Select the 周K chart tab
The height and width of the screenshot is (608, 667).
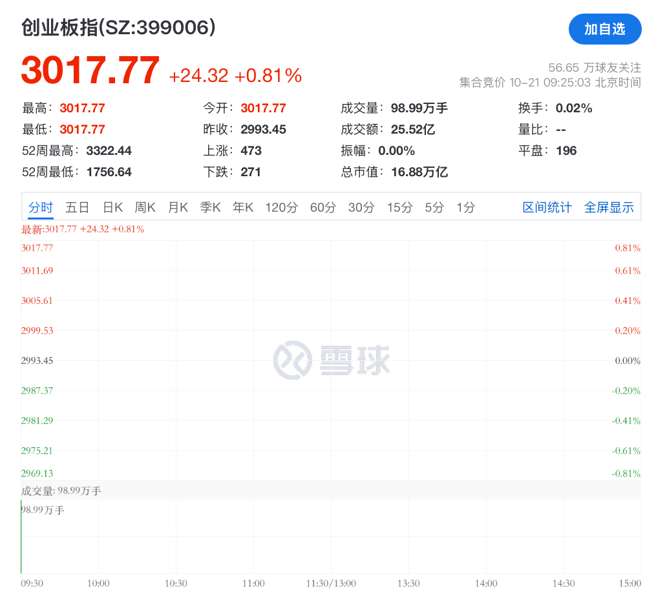click(x=145, y=207)
